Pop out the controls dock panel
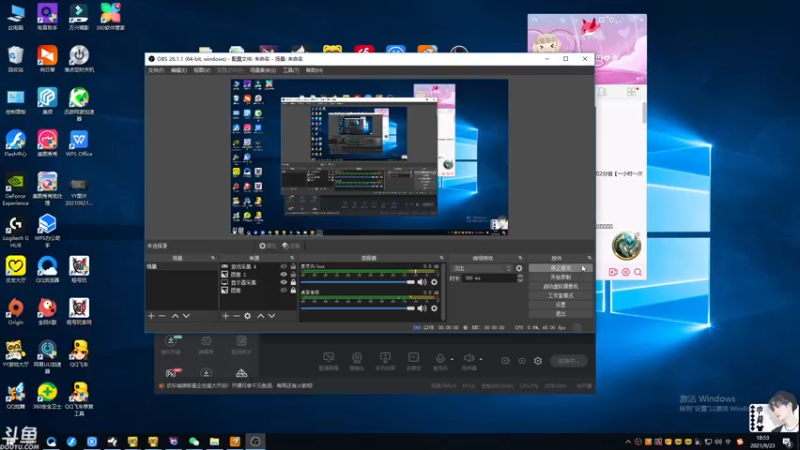Screen dimensions: 800x450 (x=589, y=258)
